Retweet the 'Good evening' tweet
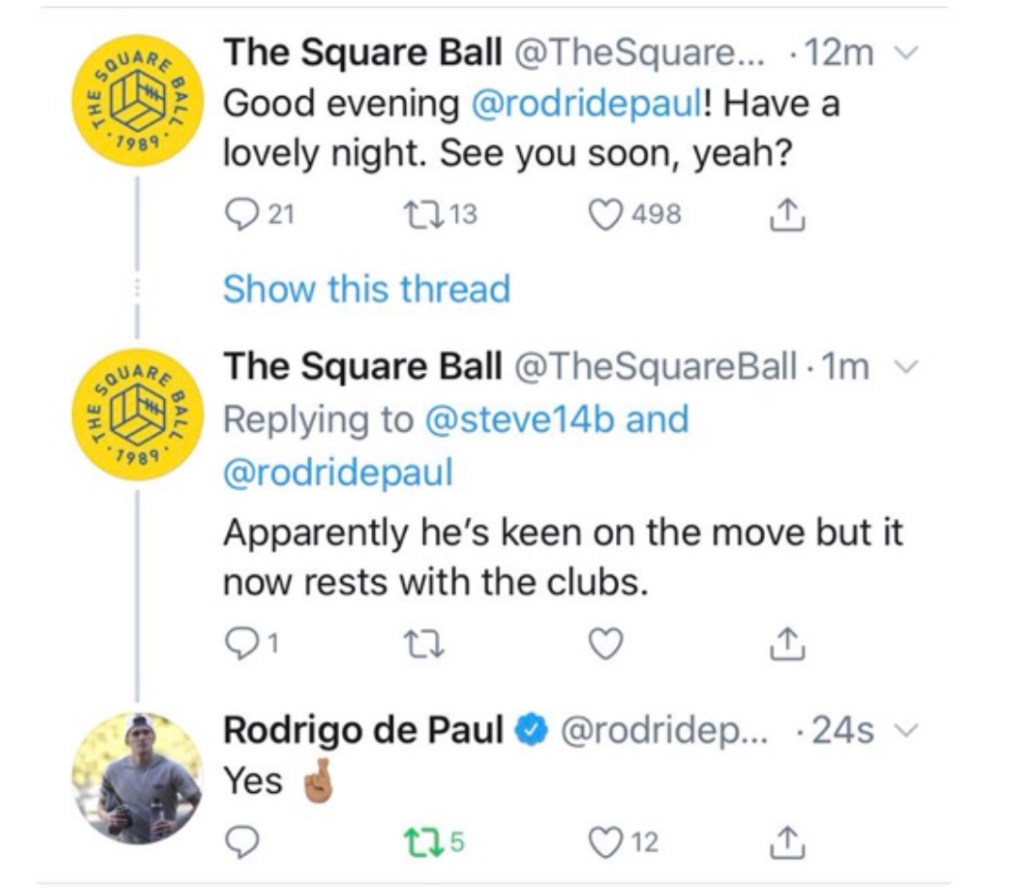The image size is (1024, 888). tap(415, 213)
